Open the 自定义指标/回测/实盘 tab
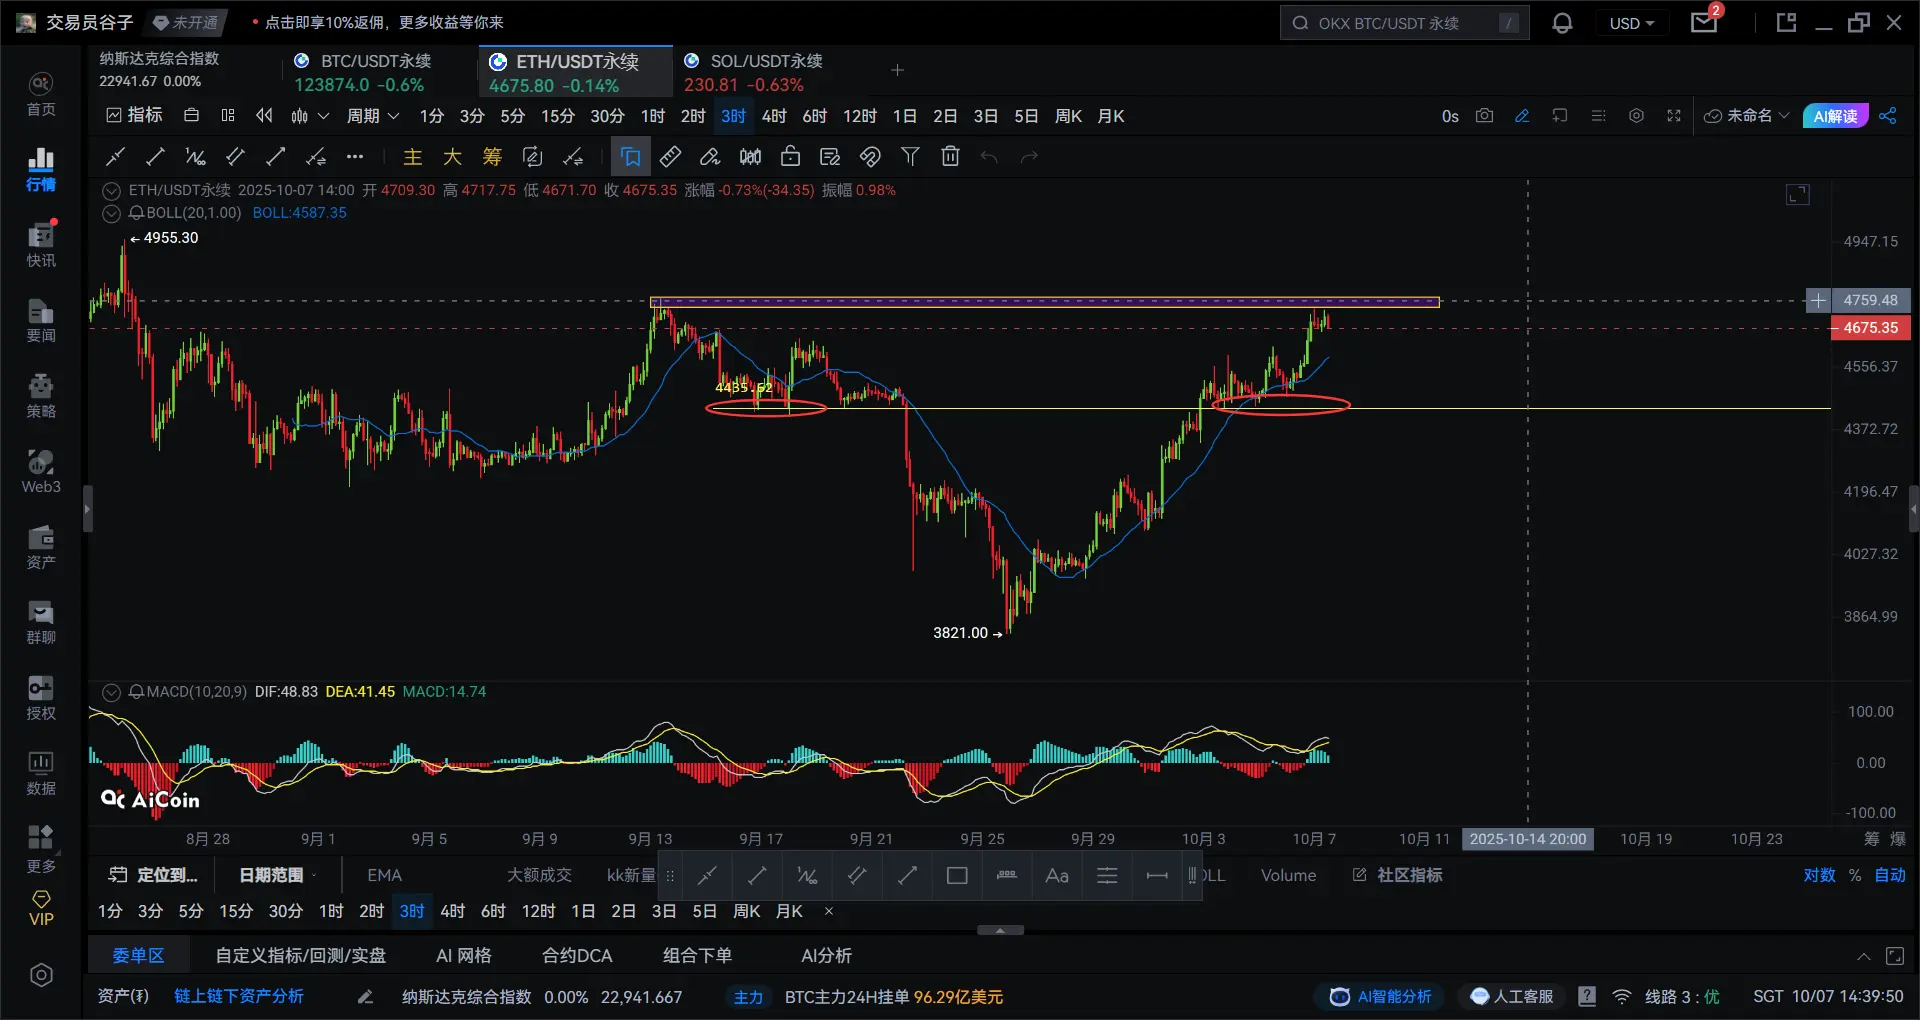This screenshot has width=1920, height=1020. [x=301, y=956]
